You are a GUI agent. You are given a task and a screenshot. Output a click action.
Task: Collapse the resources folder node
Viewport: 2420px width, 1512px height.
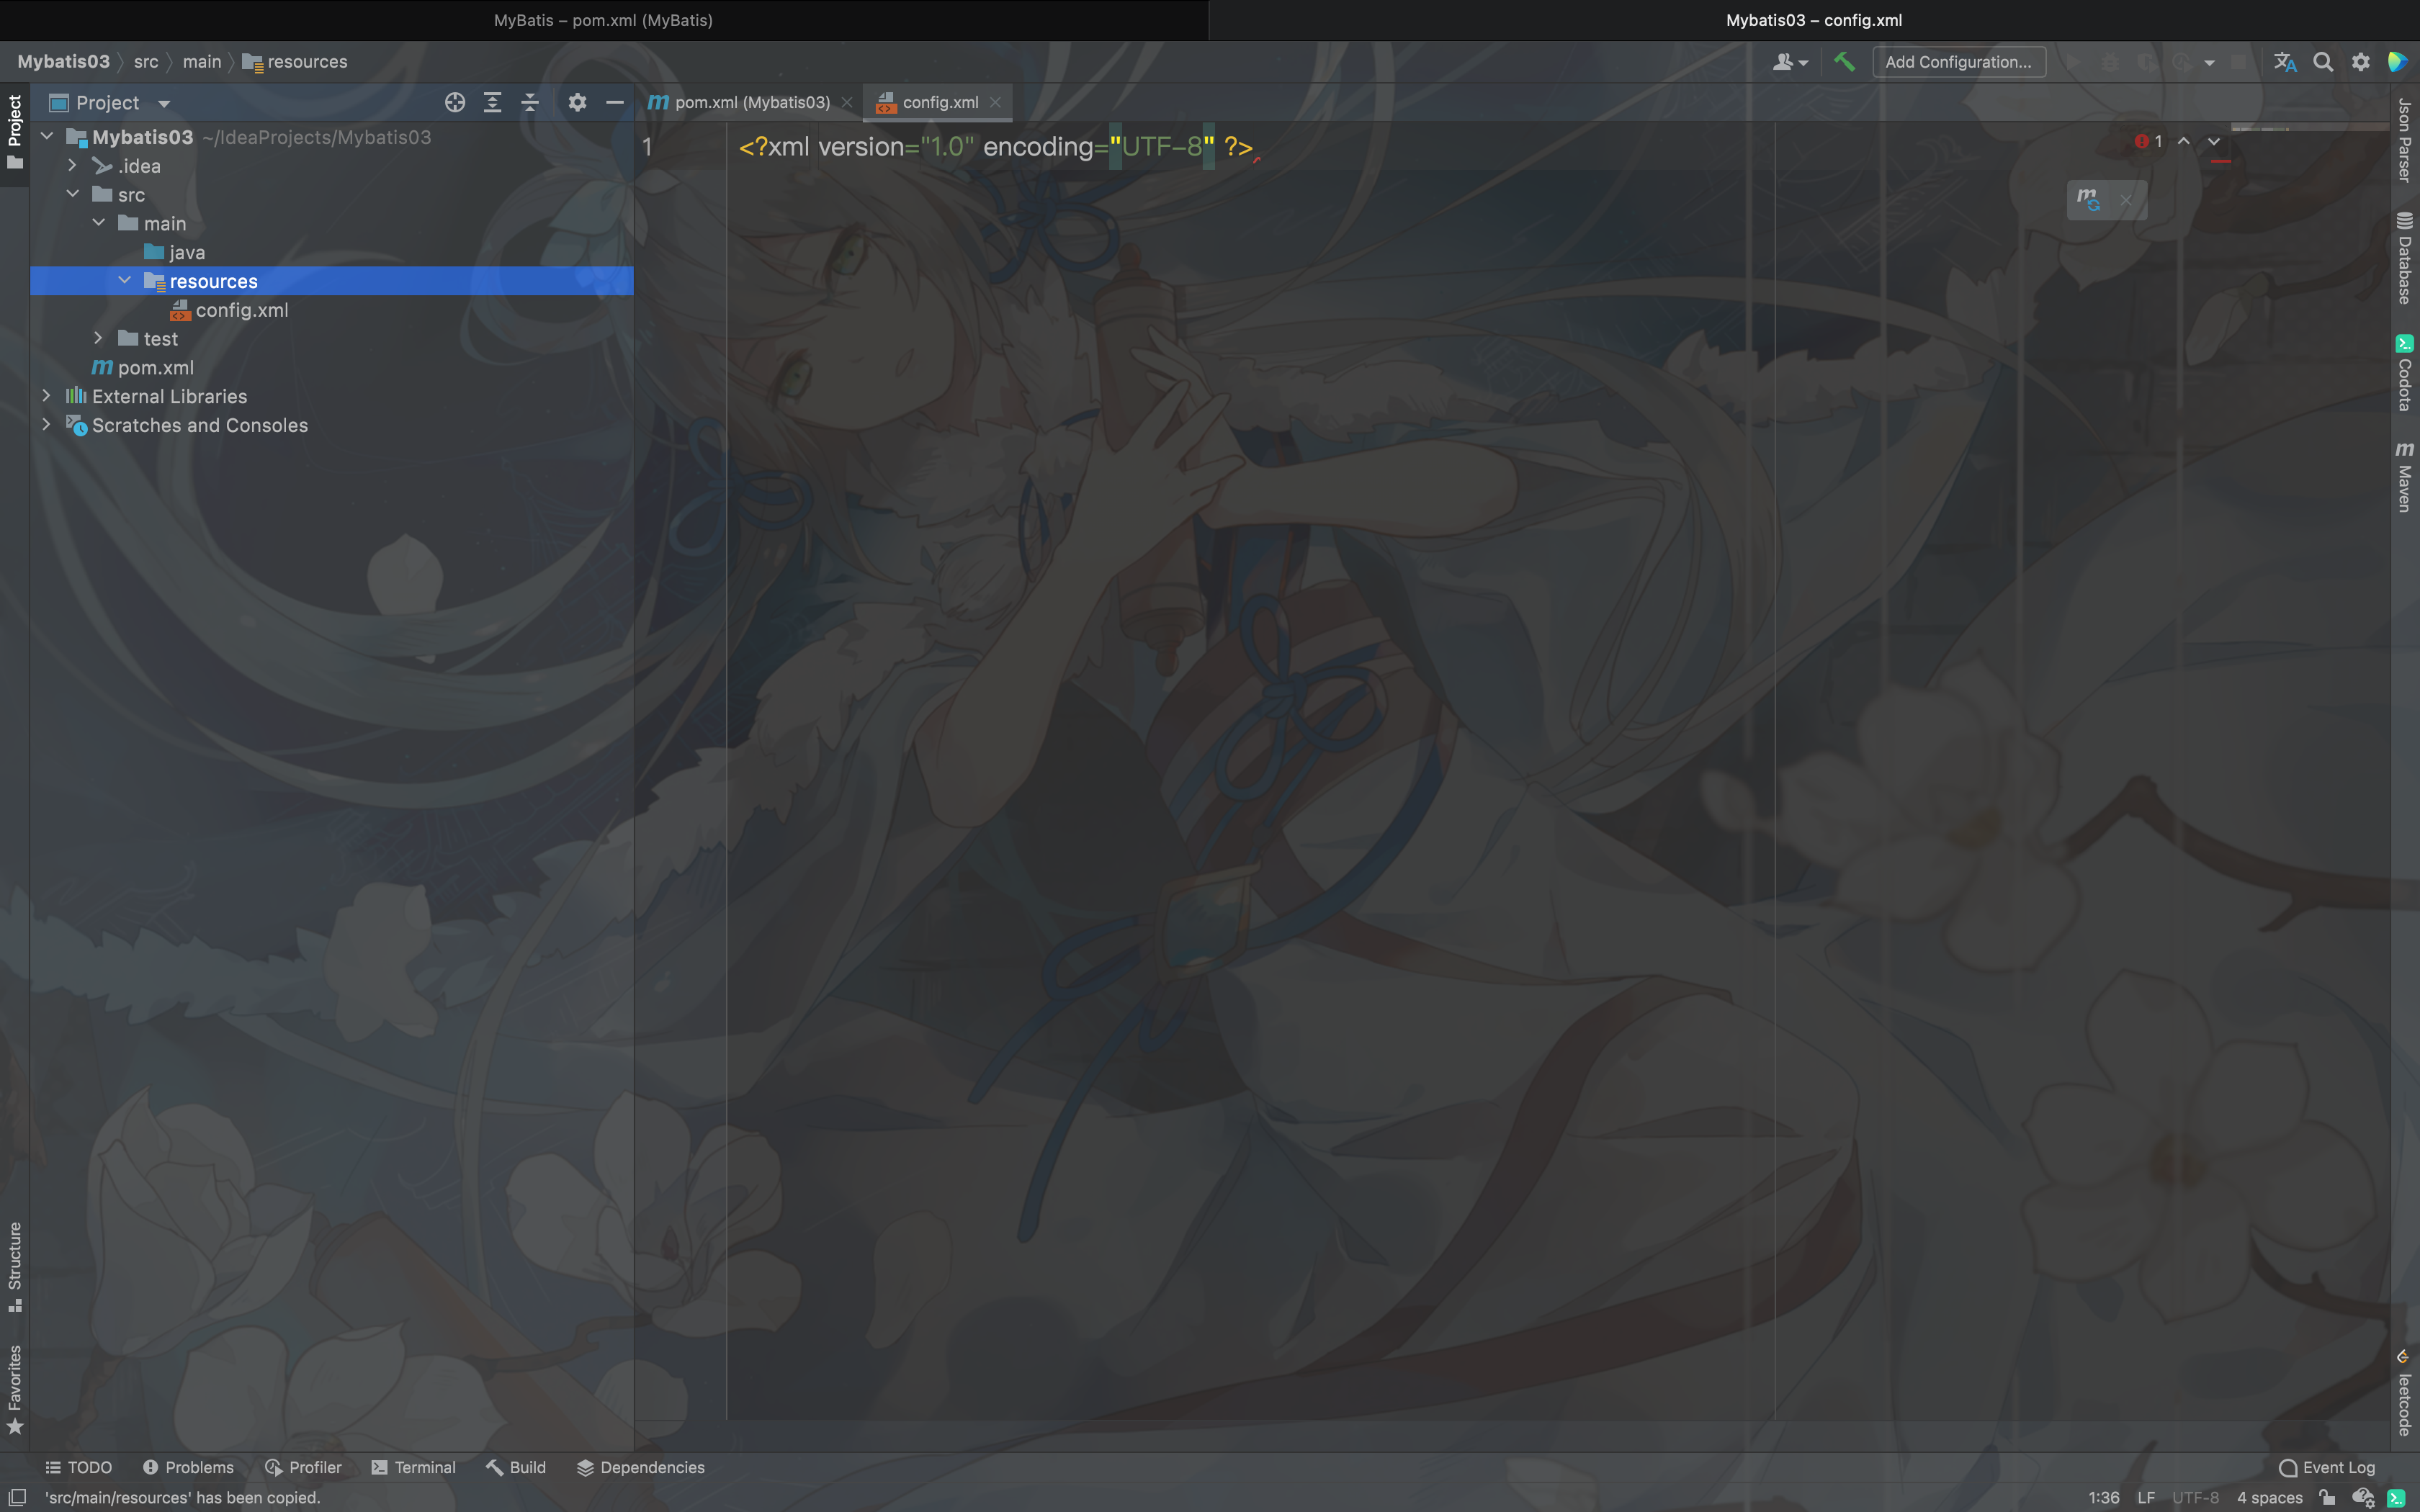pos(124,281)
